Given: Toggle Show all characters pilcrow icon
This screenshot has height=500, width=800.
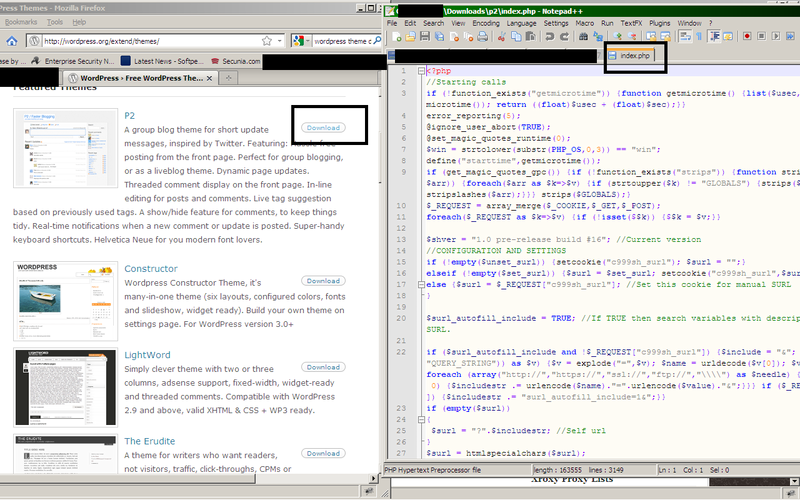Looking at the screenshot, I should coord(699,36).
